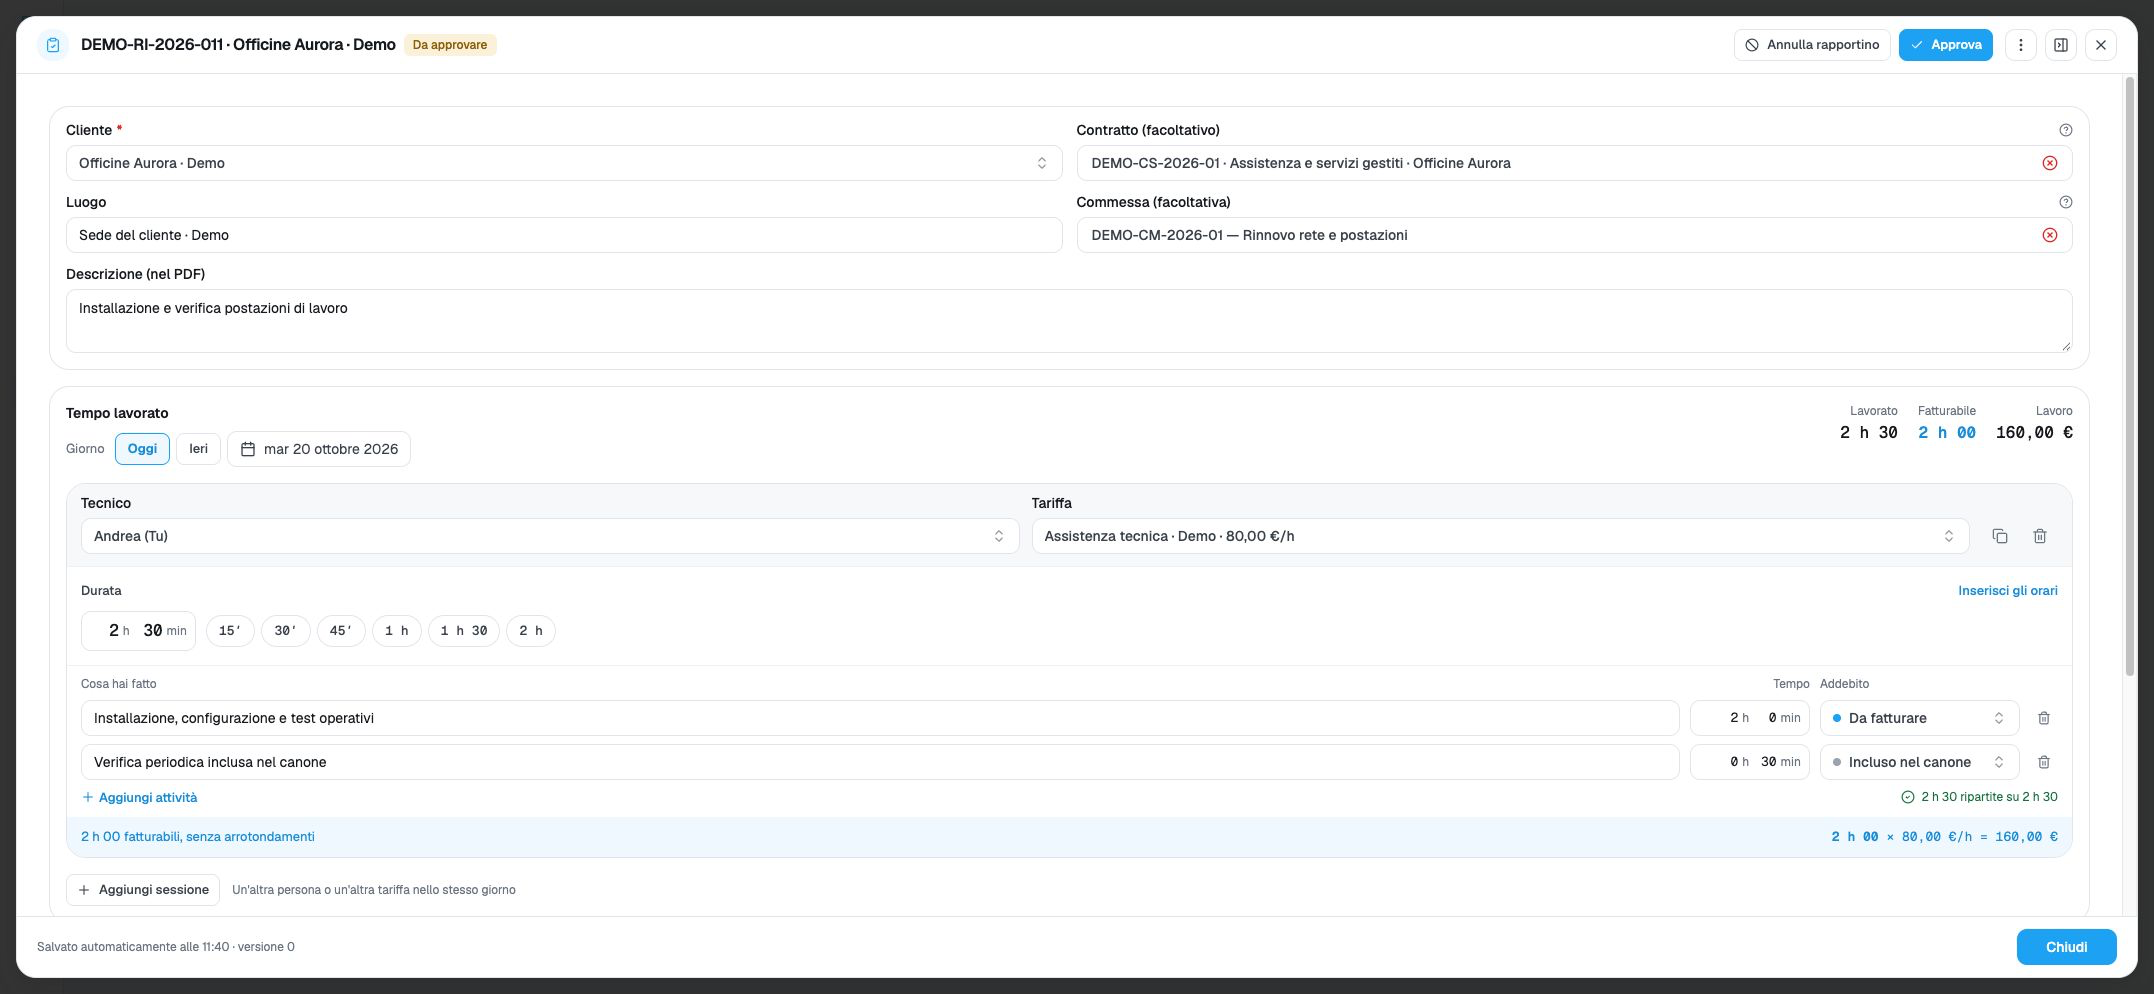Delete the 'Verifica periodica' activity row
This screenshot has height=994, width=2154.
pos(2044,762)
